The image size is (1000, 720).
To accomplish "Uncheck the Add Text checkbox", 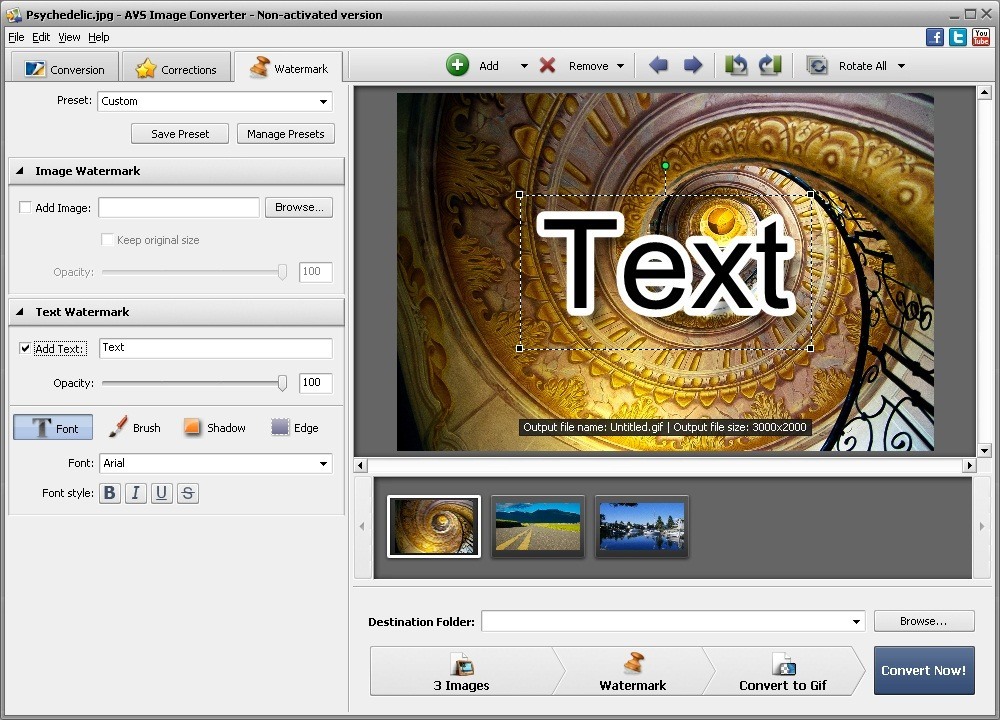I will [24, 347].
